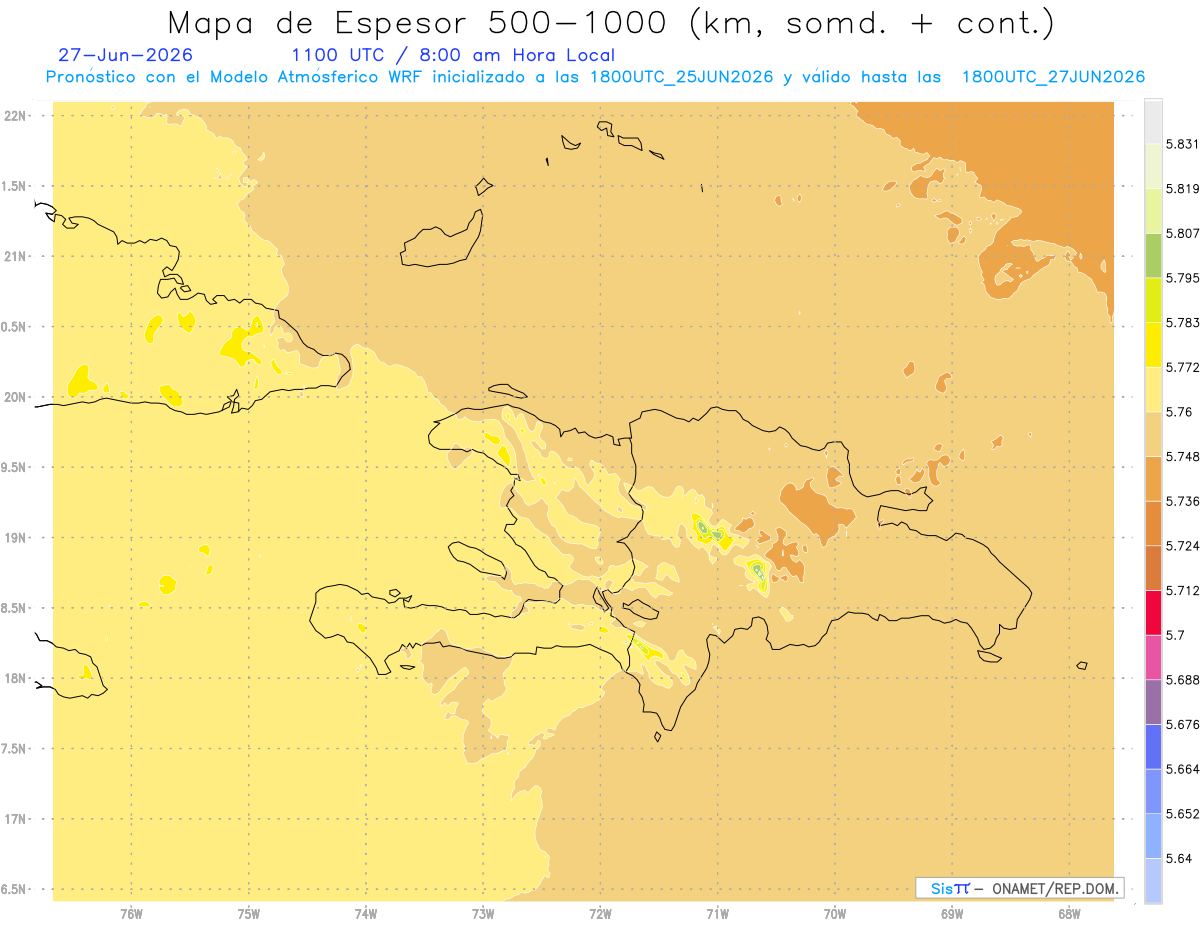Screen dimensions: 1200x927
Task: Click the date label '27-Jun-2026'
Action: tap(126, 55)
